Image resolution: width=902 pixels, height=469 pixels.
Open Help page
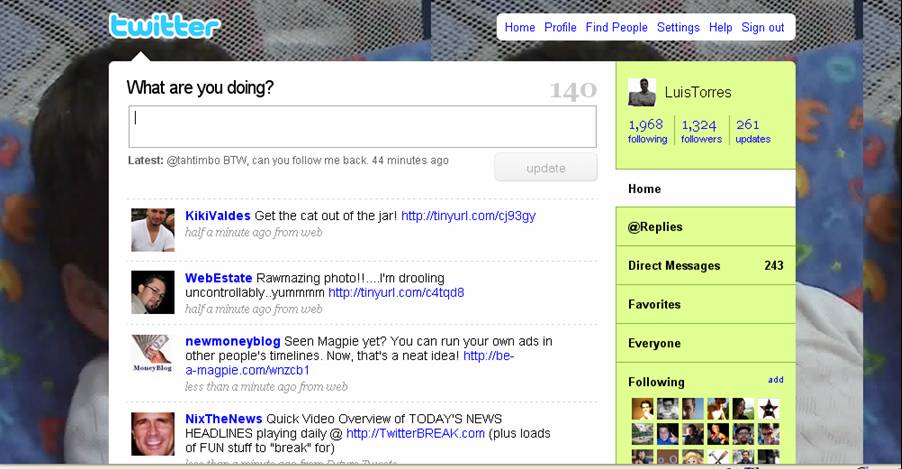(x=720, y=27)
